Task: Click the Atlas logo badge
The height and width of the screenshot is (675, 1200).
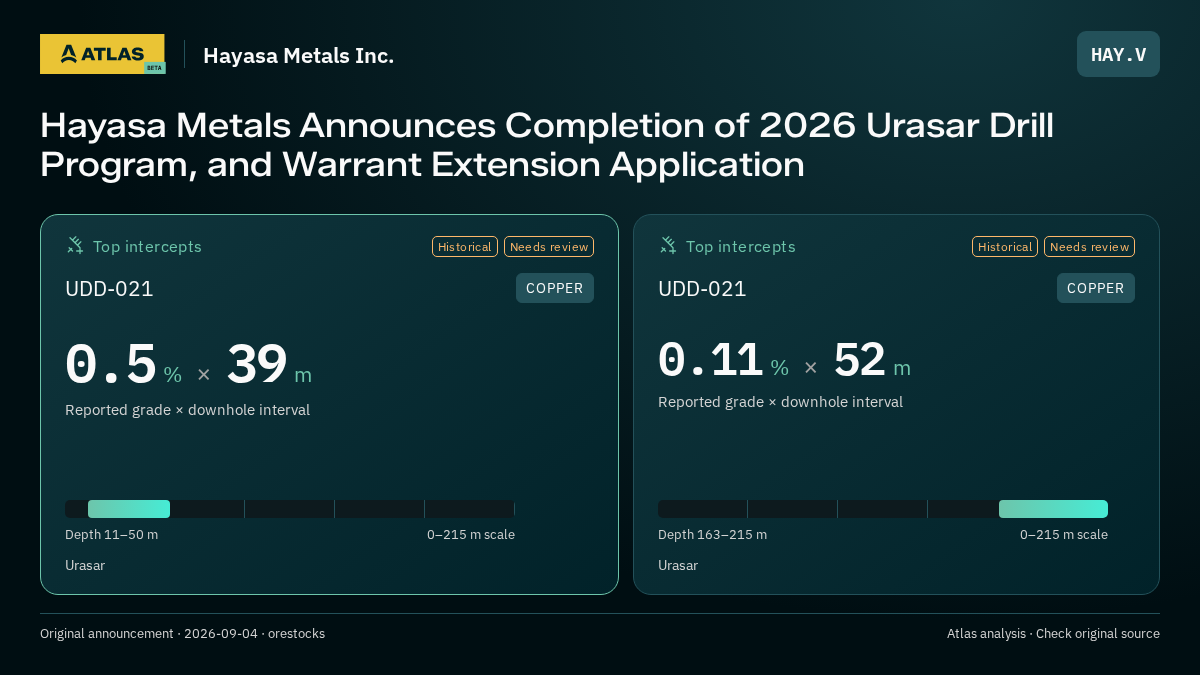Action: tap(102, 54)
